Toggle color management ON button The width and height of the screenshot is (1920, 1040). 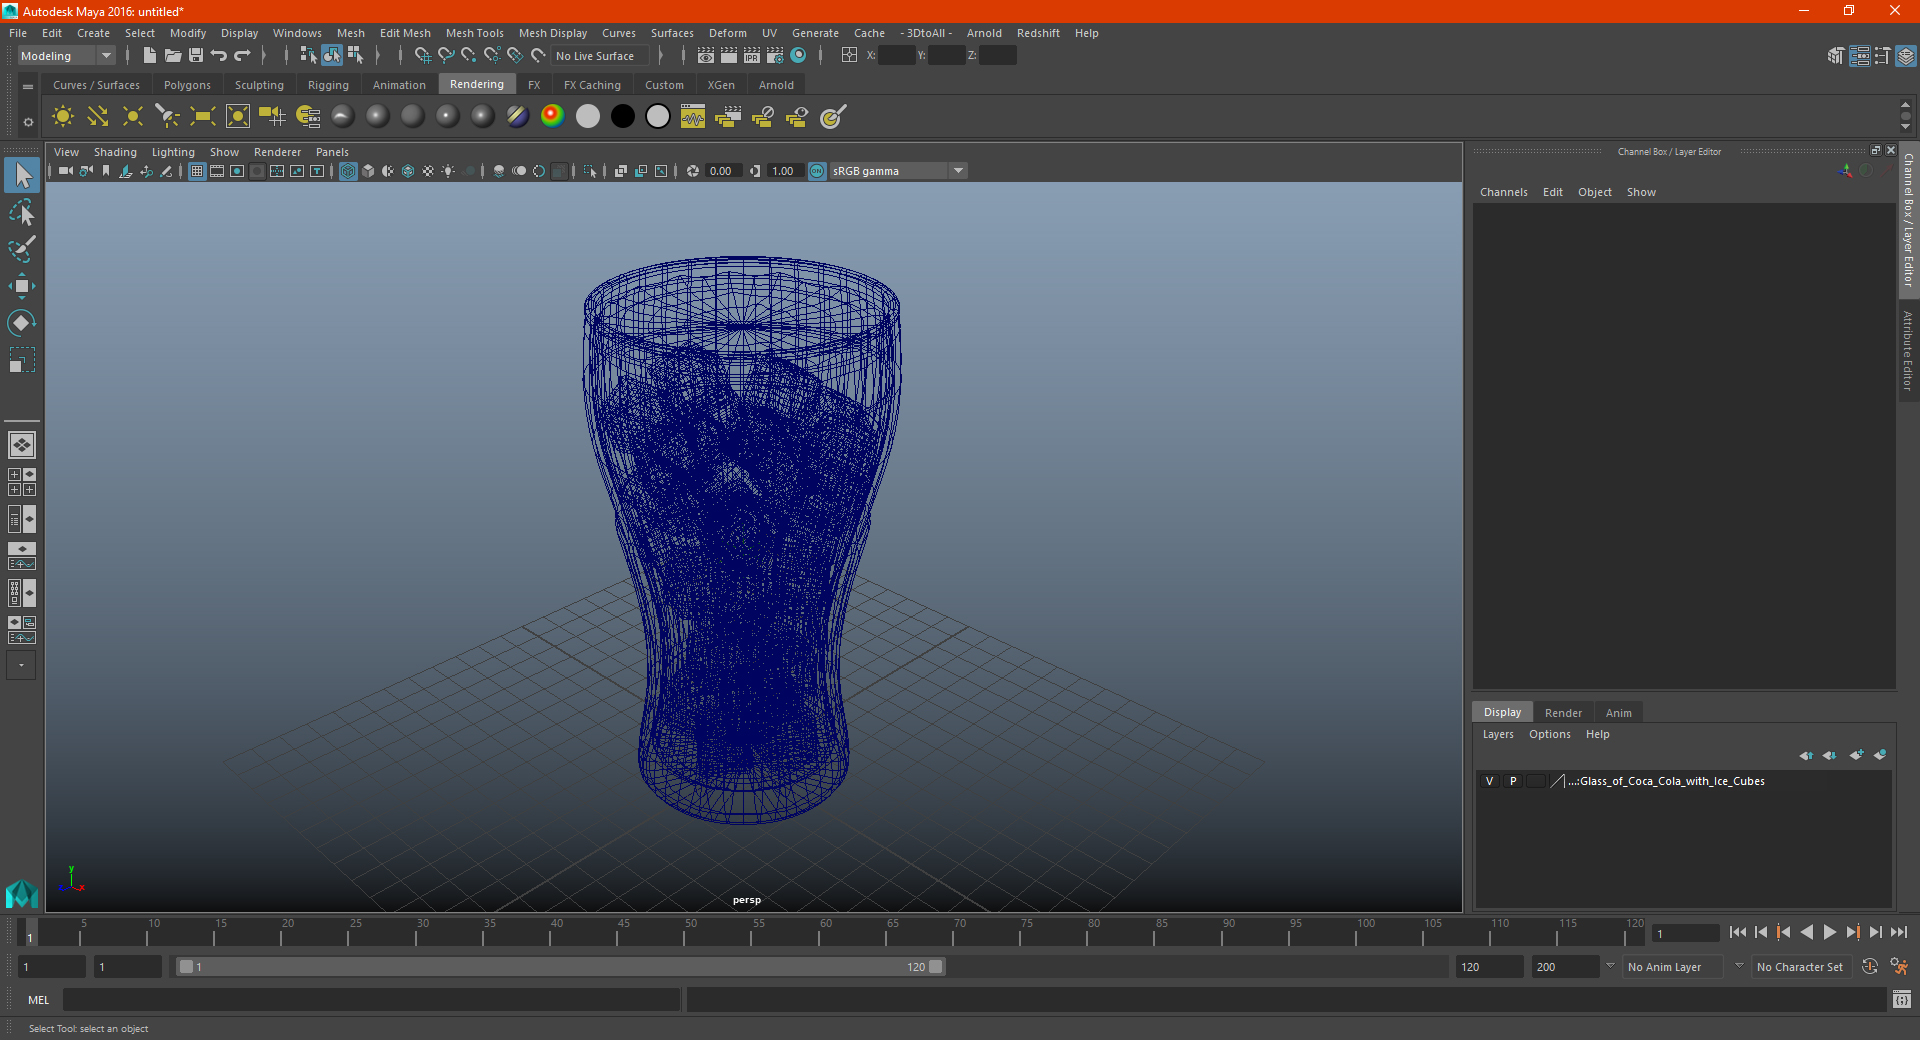click(x=817, y=171)
